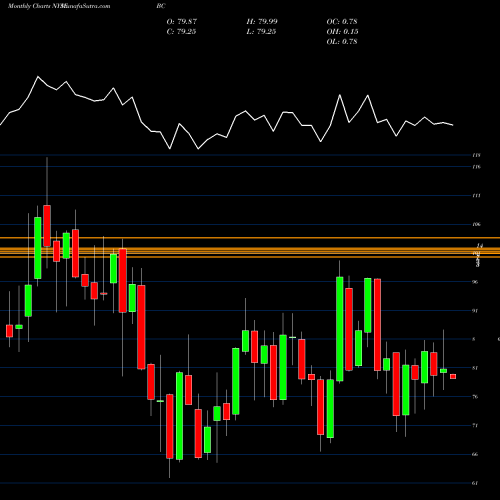Image resolution: width=500 pixels, height=500 pixels.
Task: Select the close value C: 79.25
Action: (181, 32)
